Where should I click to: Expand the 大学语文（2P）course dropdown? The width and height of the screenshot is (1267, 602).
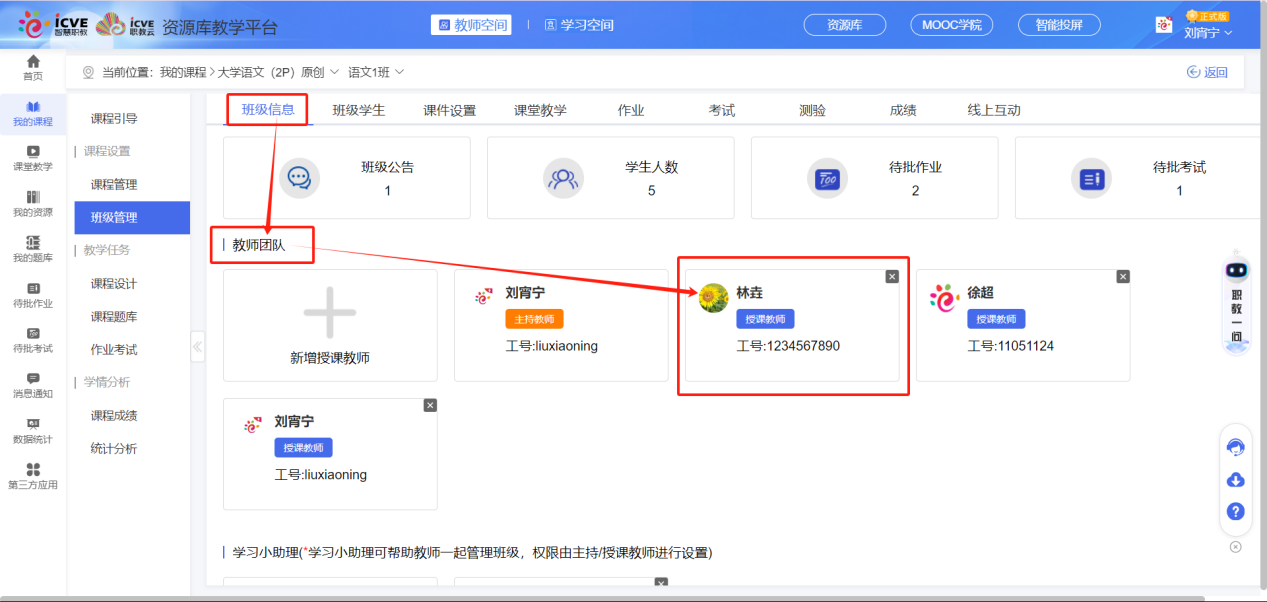[299, 71]
